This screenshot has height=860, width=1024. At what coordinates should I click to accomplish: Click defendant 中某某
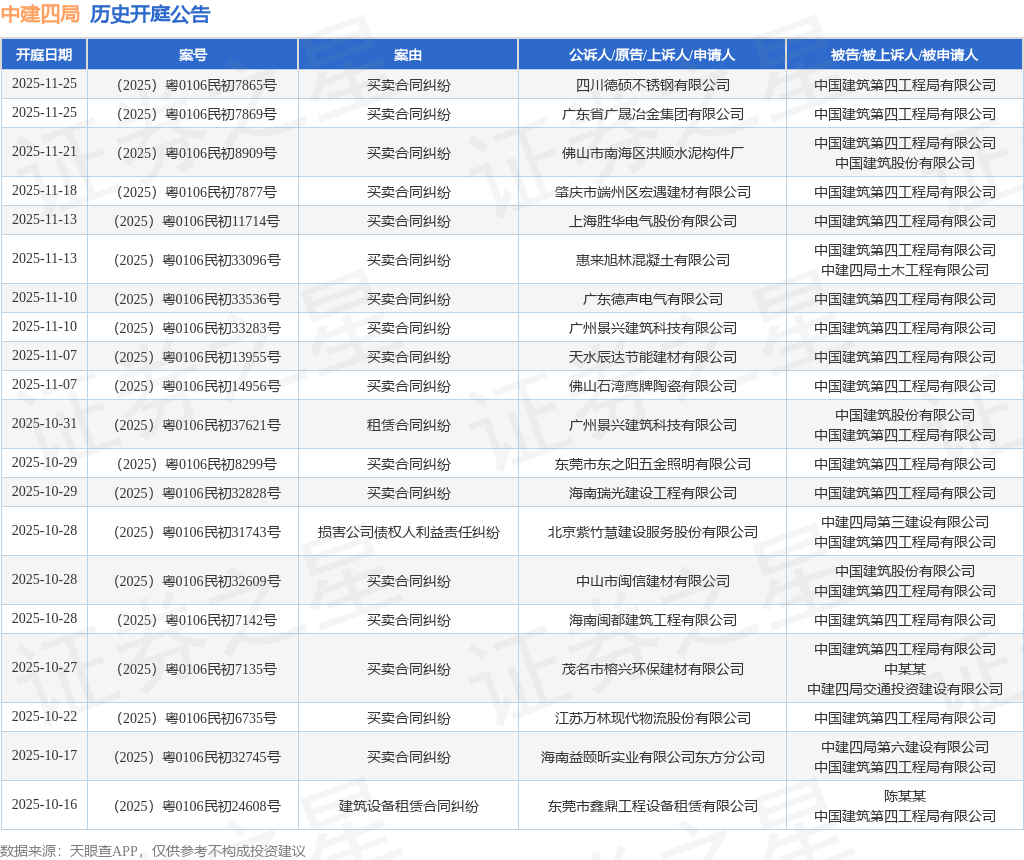pos(904,669)
